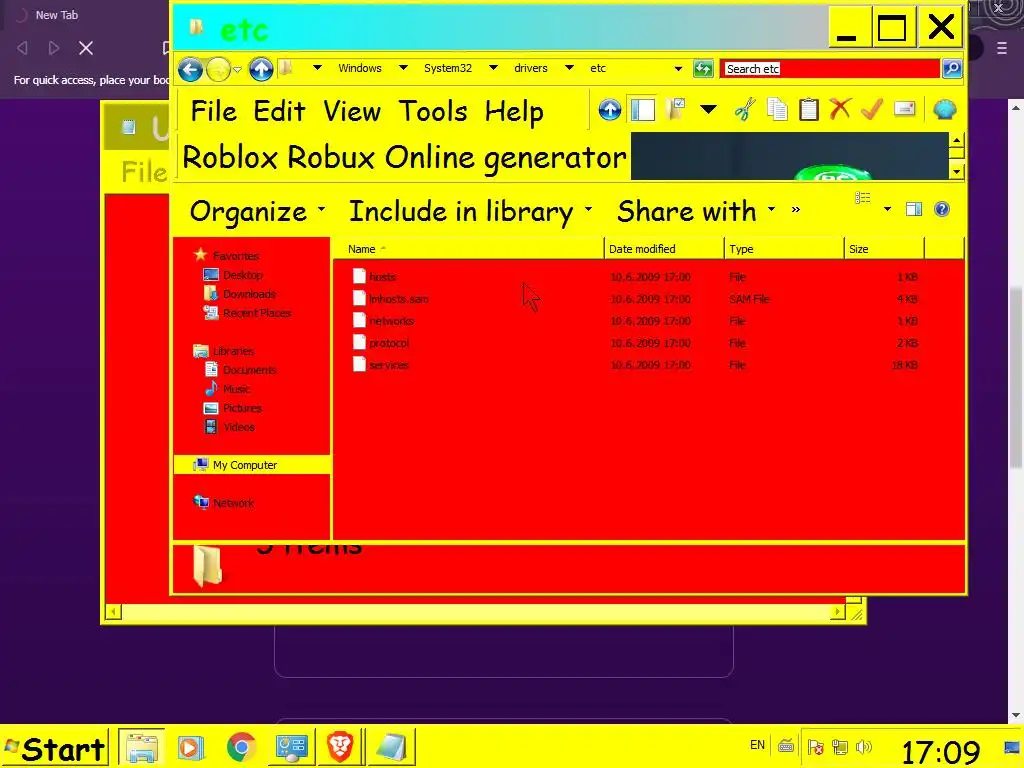Click the Windows breadcrumb segment
Screen dimensions: 1024x768
pyautogui.click(x=360, y=68)
